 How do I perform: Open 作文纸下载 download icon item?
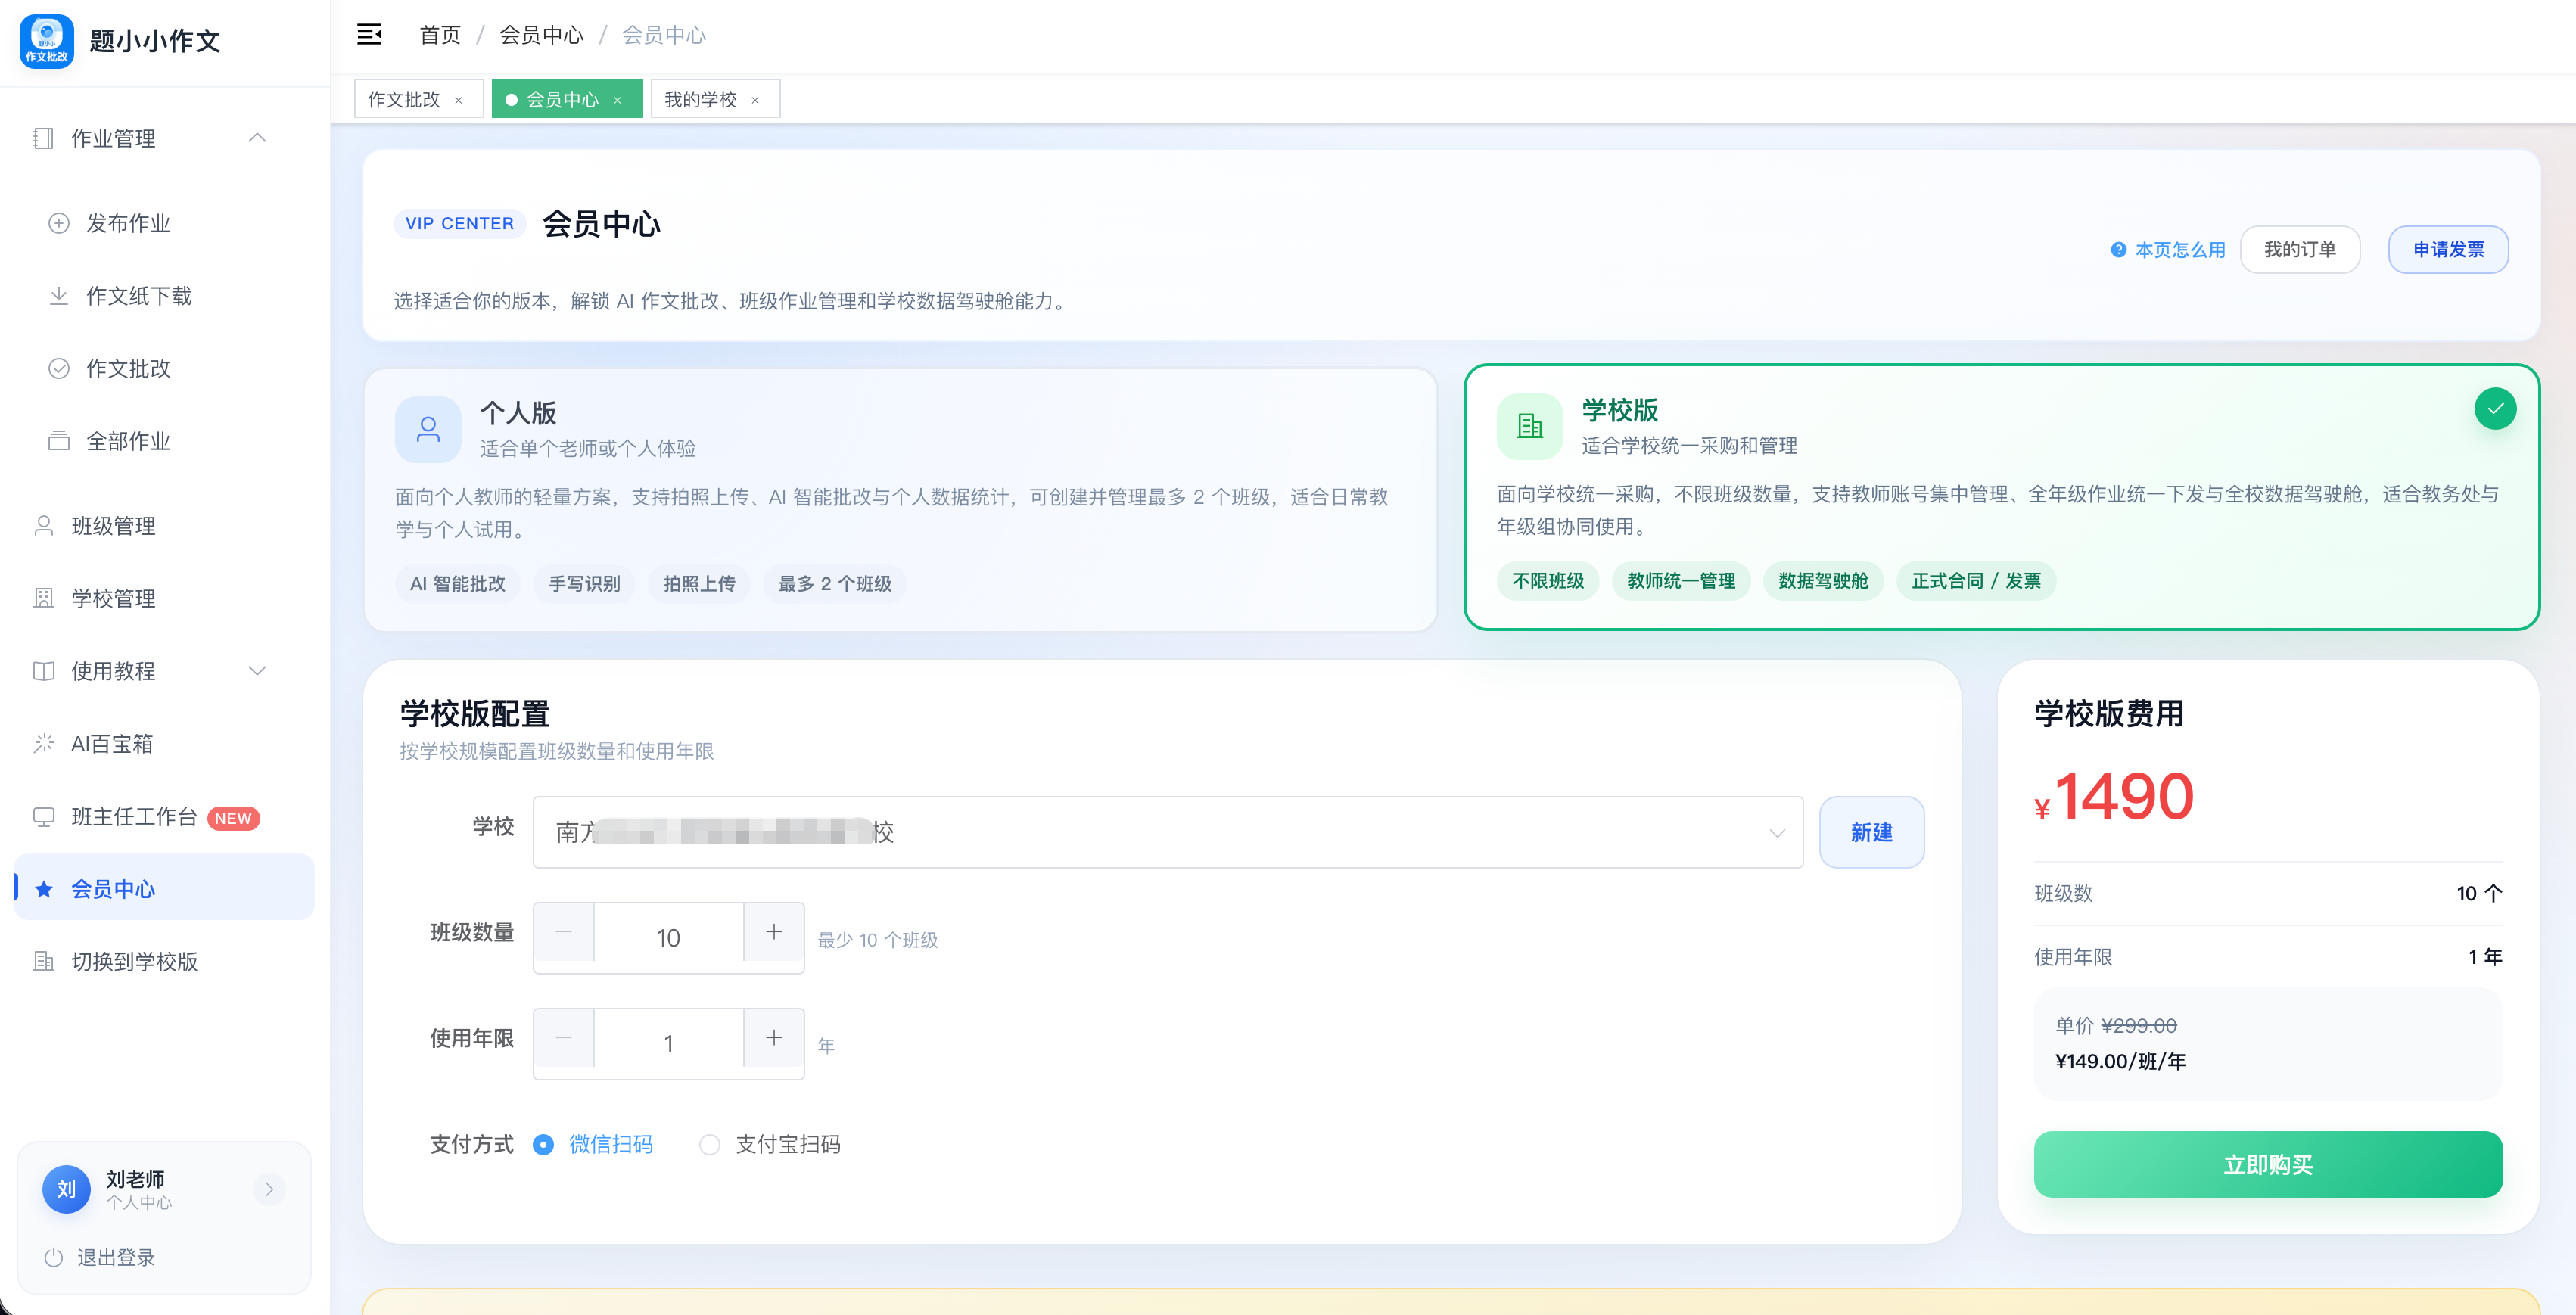point(59,296)
